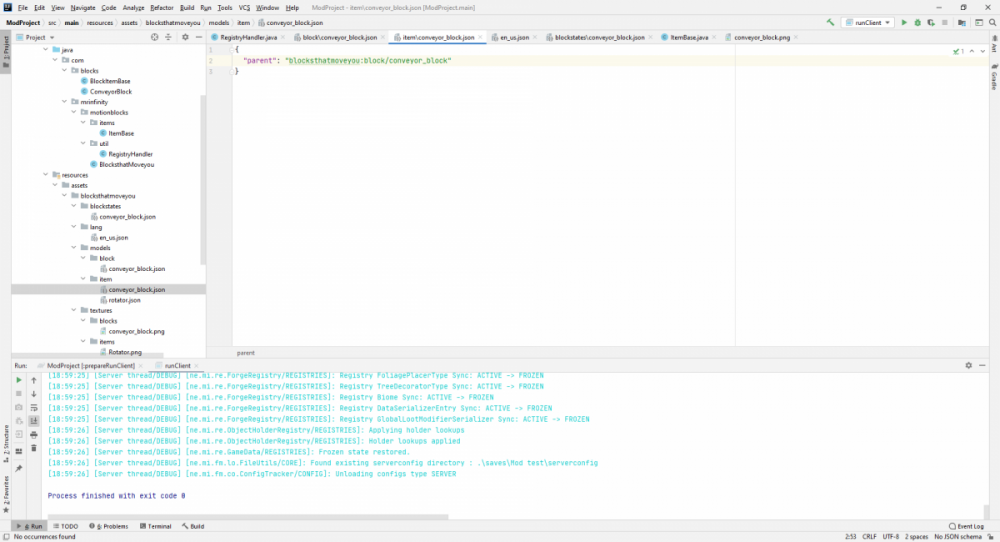
Task: Click the run anything window icon in the top toolbar
Action: click(978, 22)
